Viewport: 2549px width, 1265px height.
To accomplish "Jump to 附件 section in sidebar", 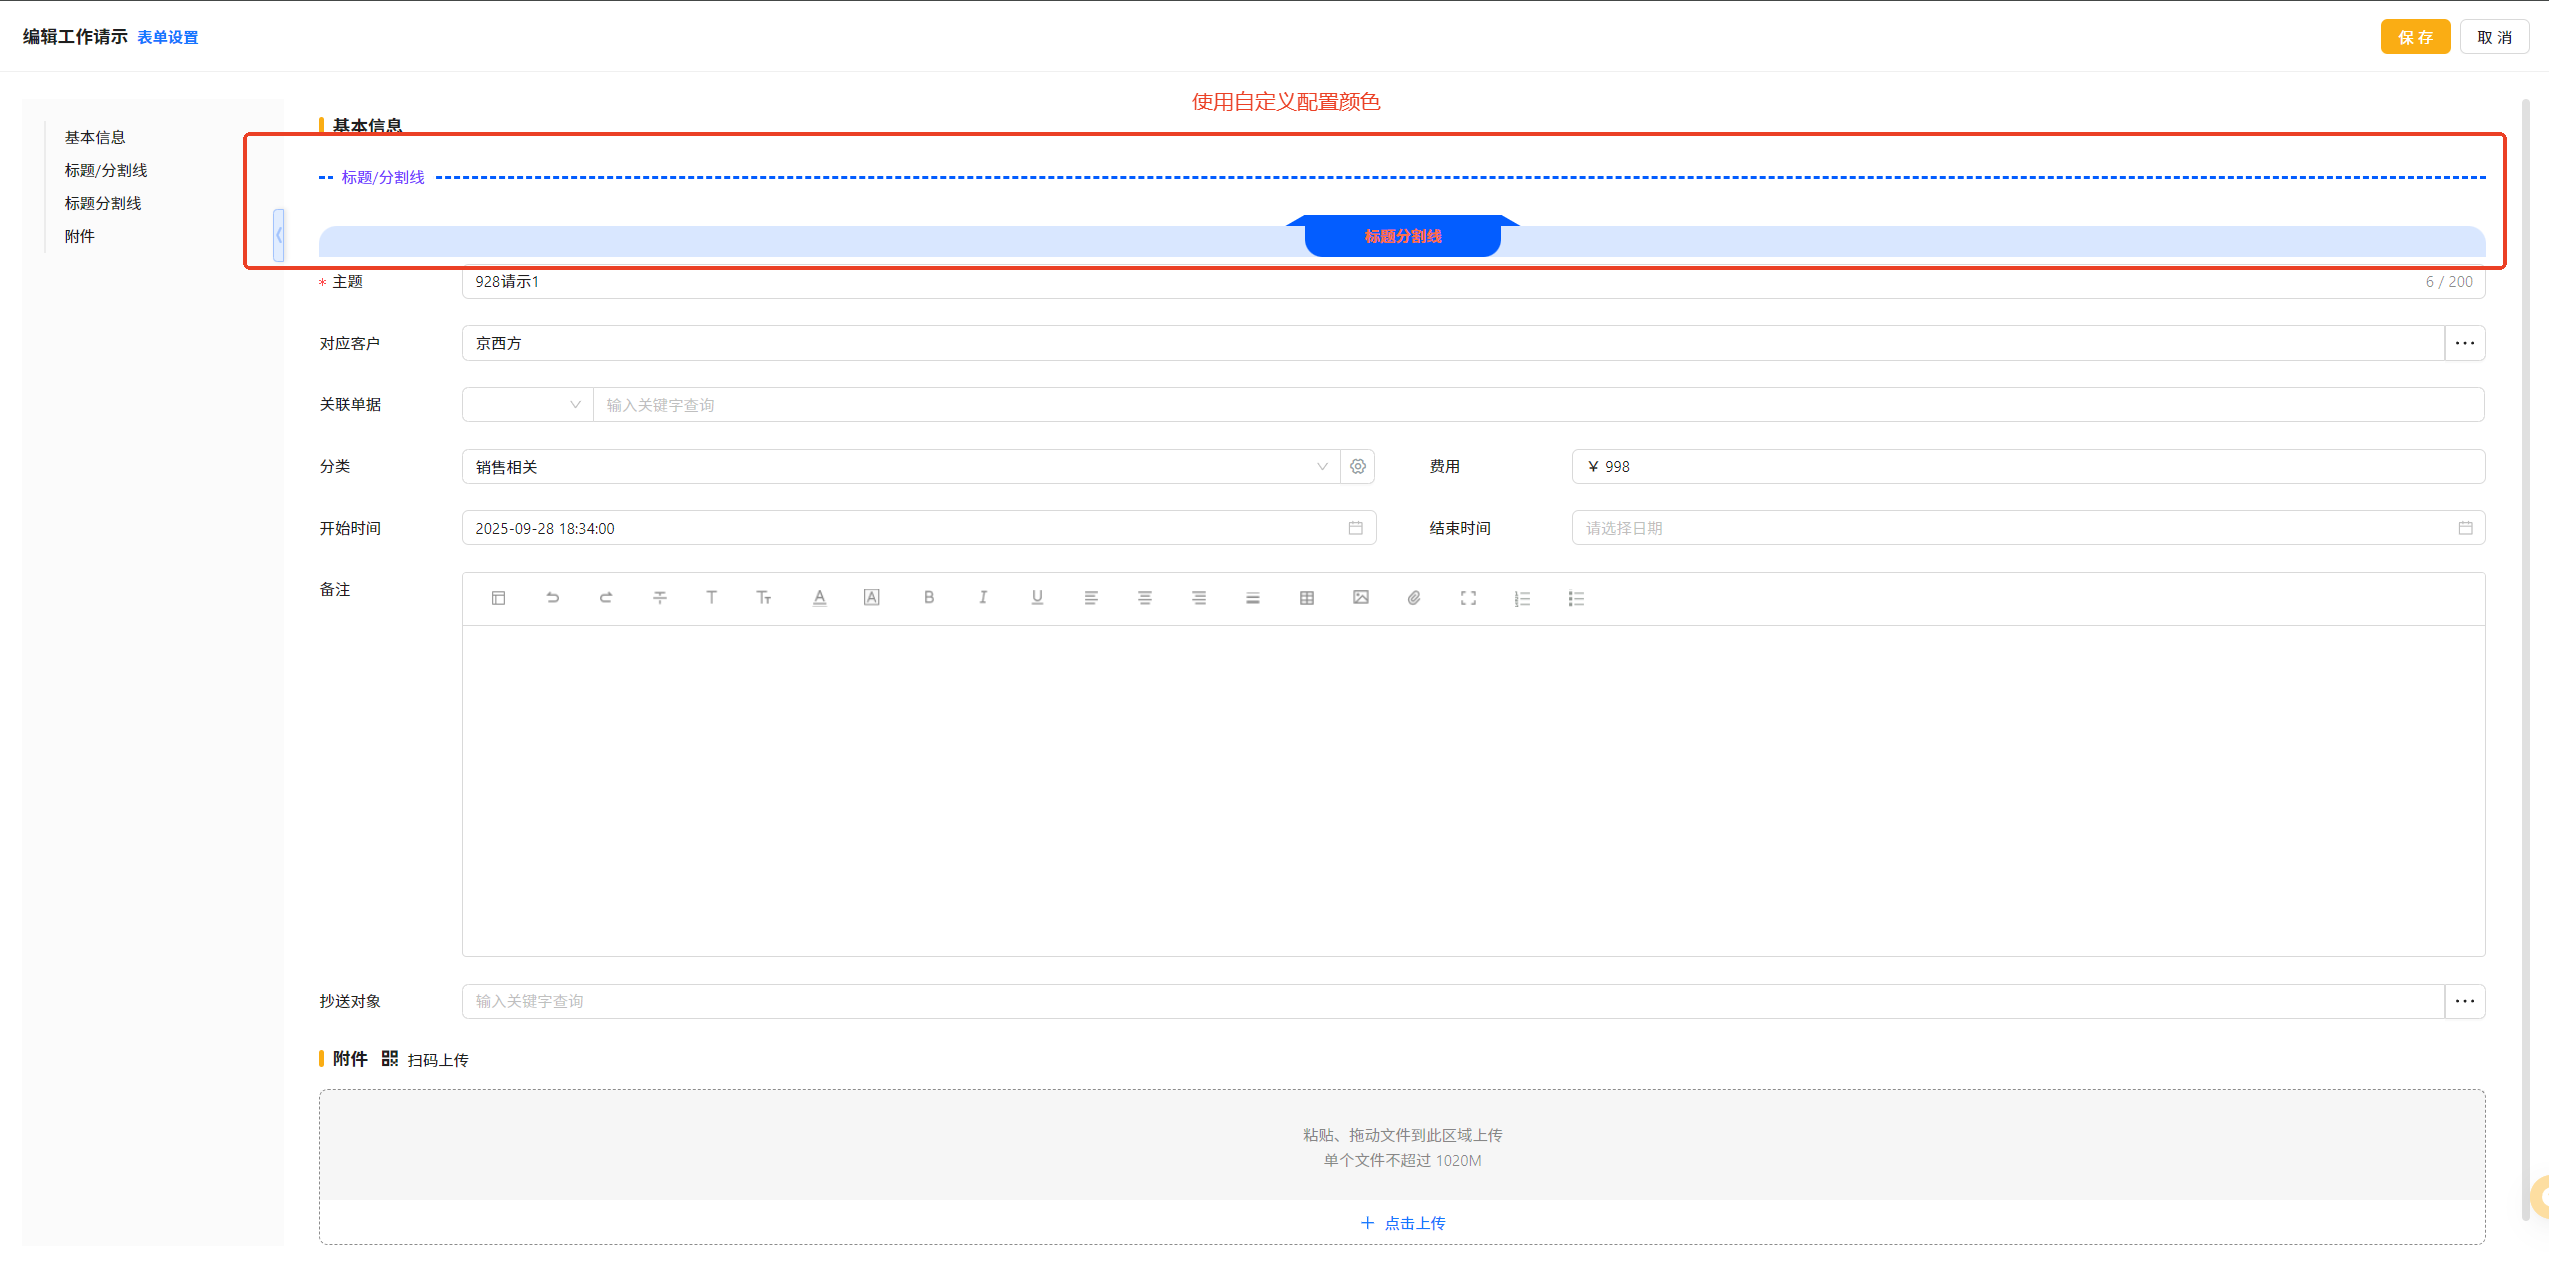I will tap(80, 236).
